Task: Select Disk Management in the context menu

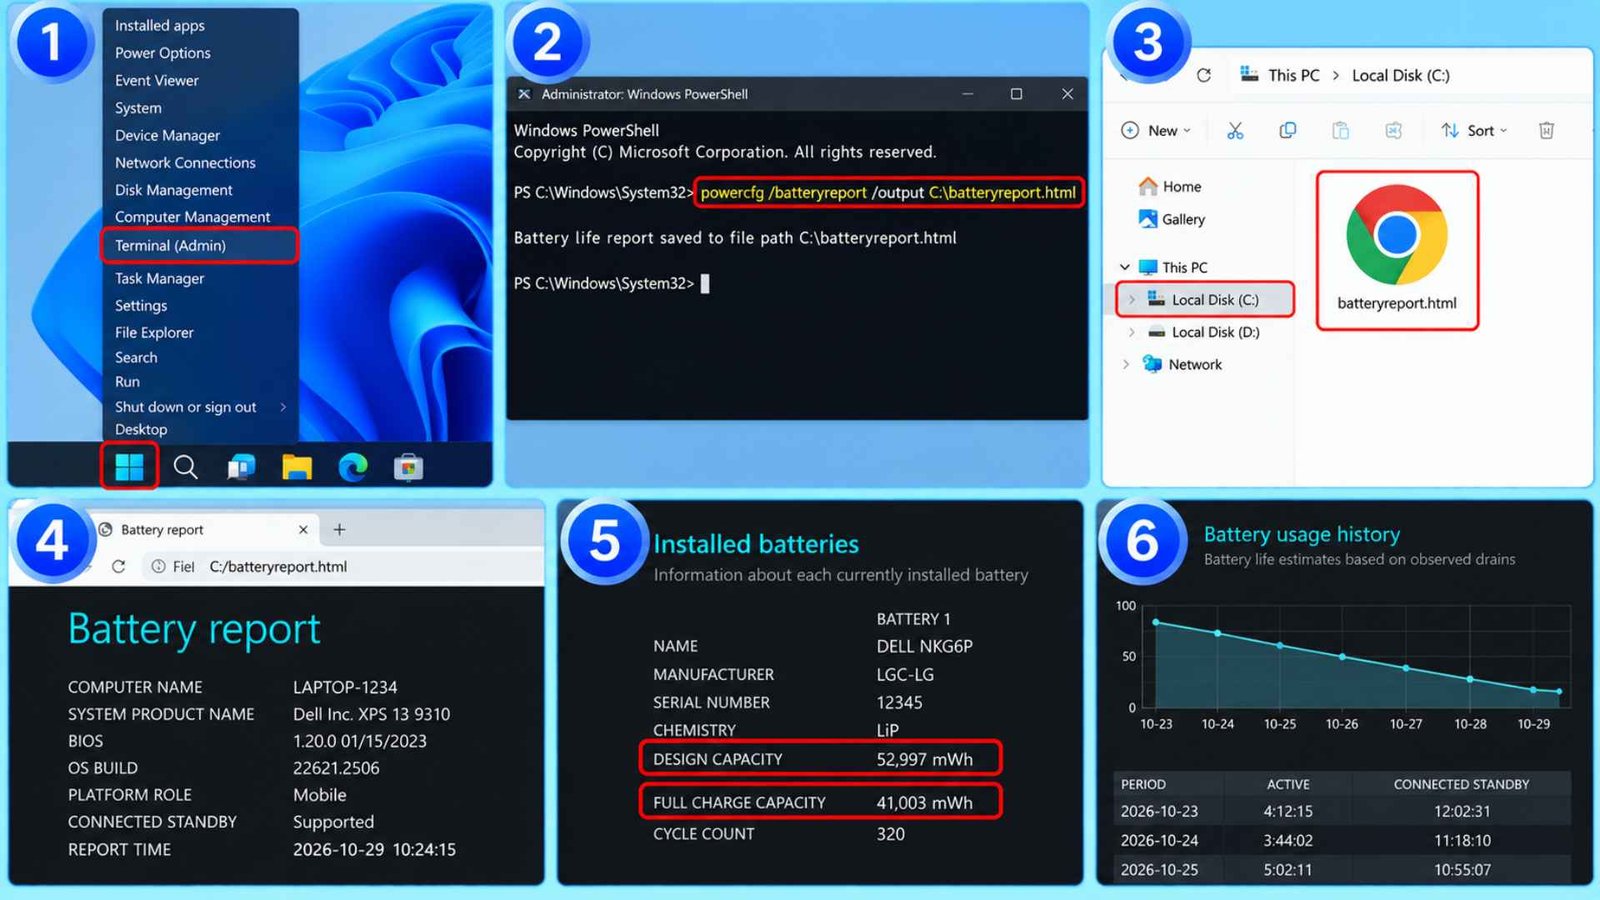Action: pyautogui.click(x=173, y=190)
